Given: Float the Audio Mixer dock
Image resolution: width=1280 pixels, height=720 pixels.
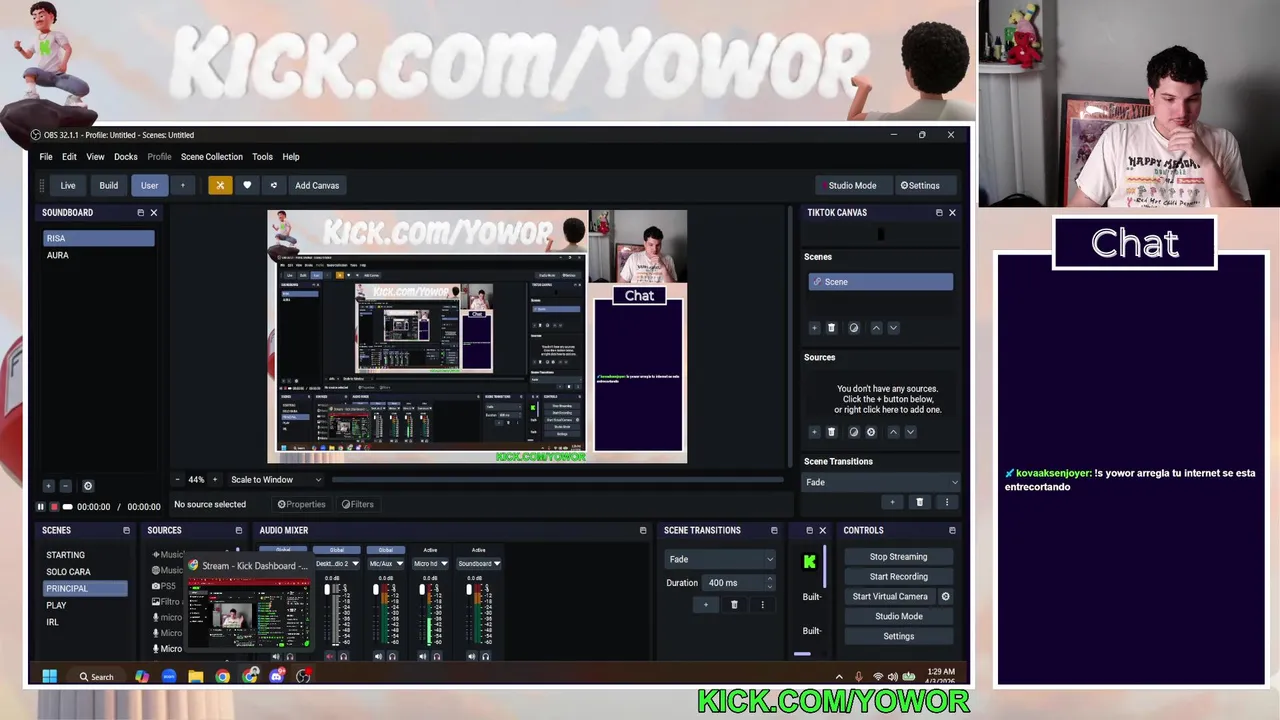Looking at the screenshot, I should [643, 531].
